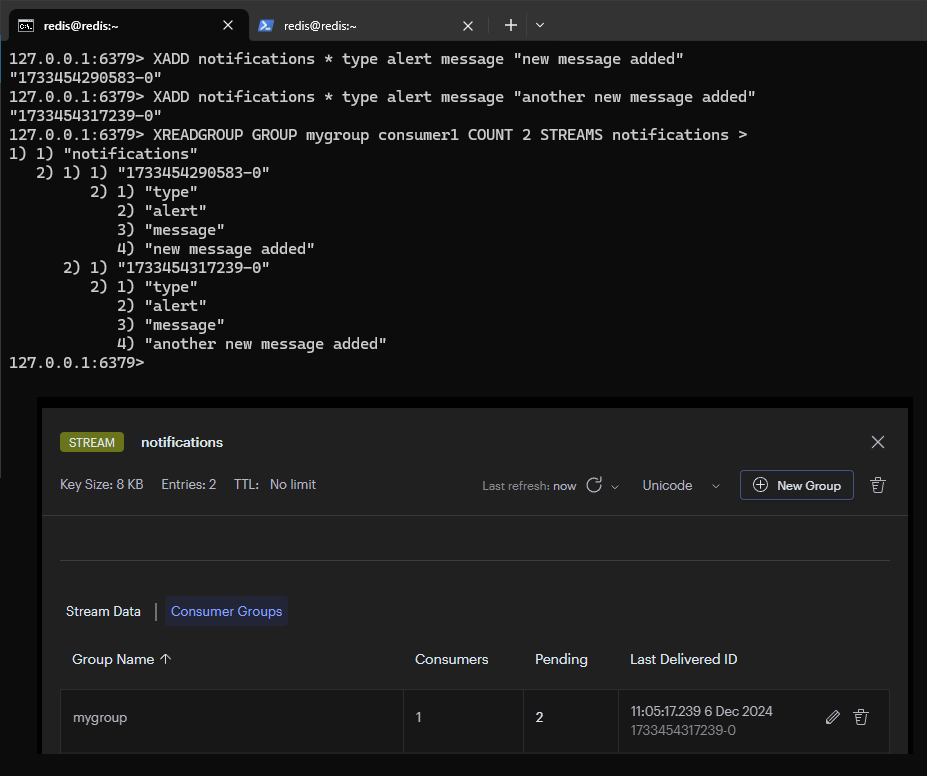Open the mygroup consumer group row
This screenshot has height=776, width=927.
(100, 717)
